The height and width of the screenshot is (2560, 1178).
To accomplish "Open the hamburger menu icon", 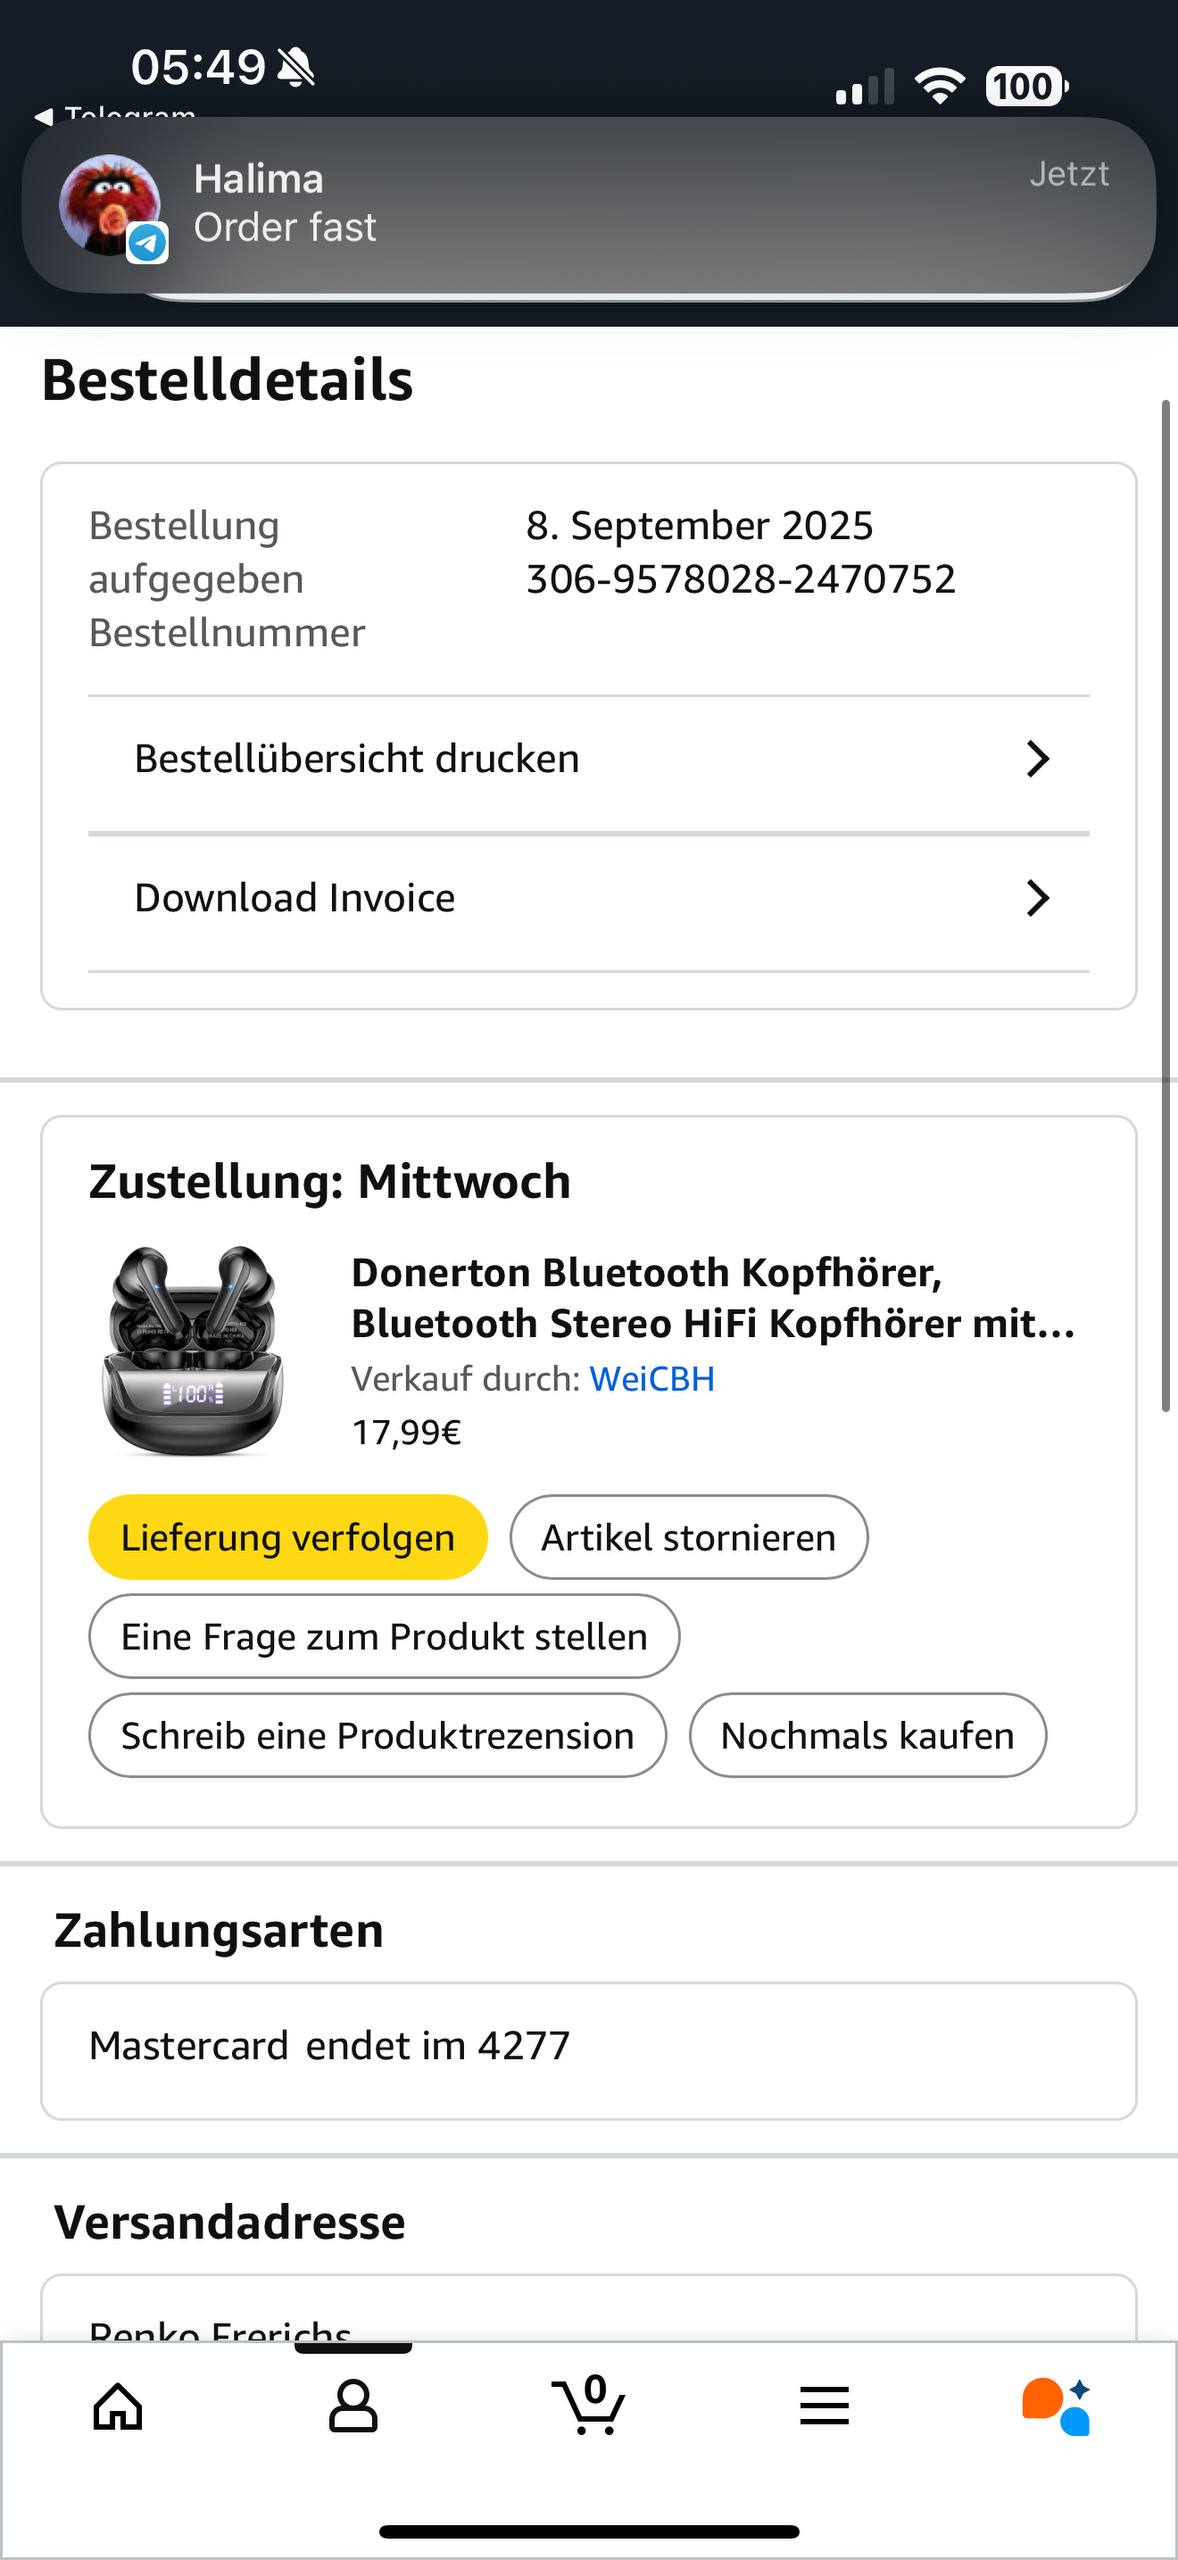I will pyautogui.click(x=824, y=2406).
